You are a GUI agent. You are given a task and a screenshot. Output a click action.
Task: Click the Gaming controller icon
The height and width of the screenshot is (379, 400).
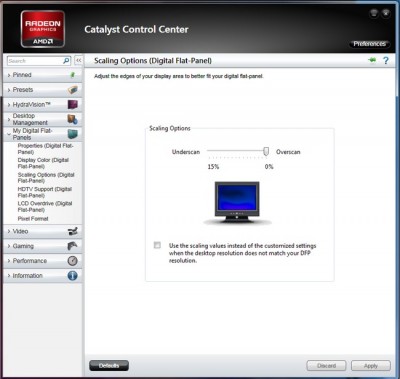tap(73, 246)
